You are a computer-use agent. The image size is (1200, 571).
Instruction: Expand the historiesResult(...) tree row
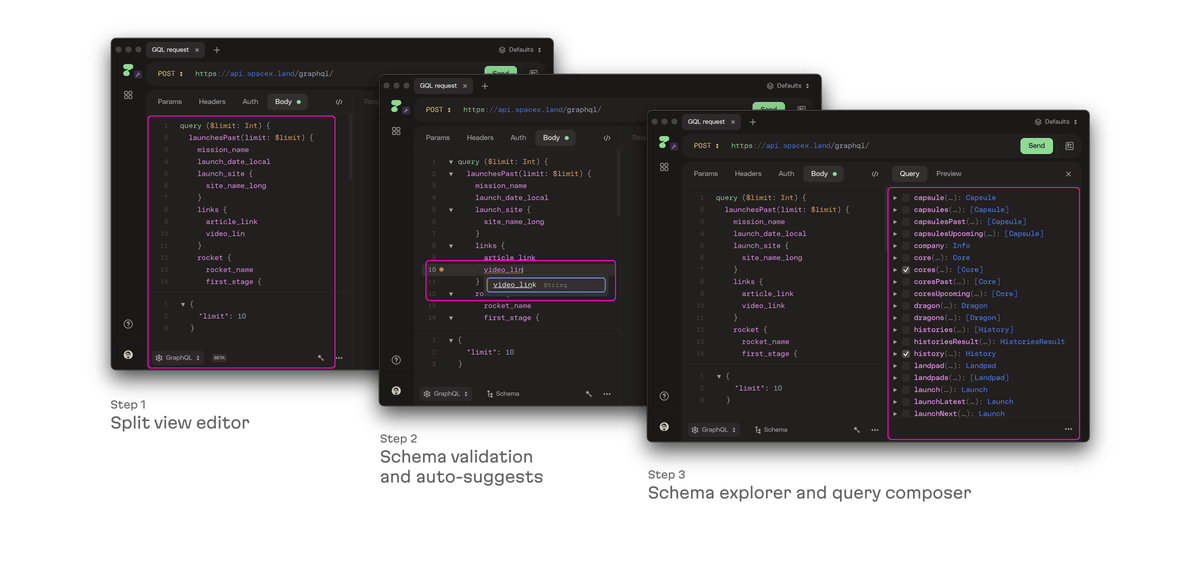(x=895, y=342)
